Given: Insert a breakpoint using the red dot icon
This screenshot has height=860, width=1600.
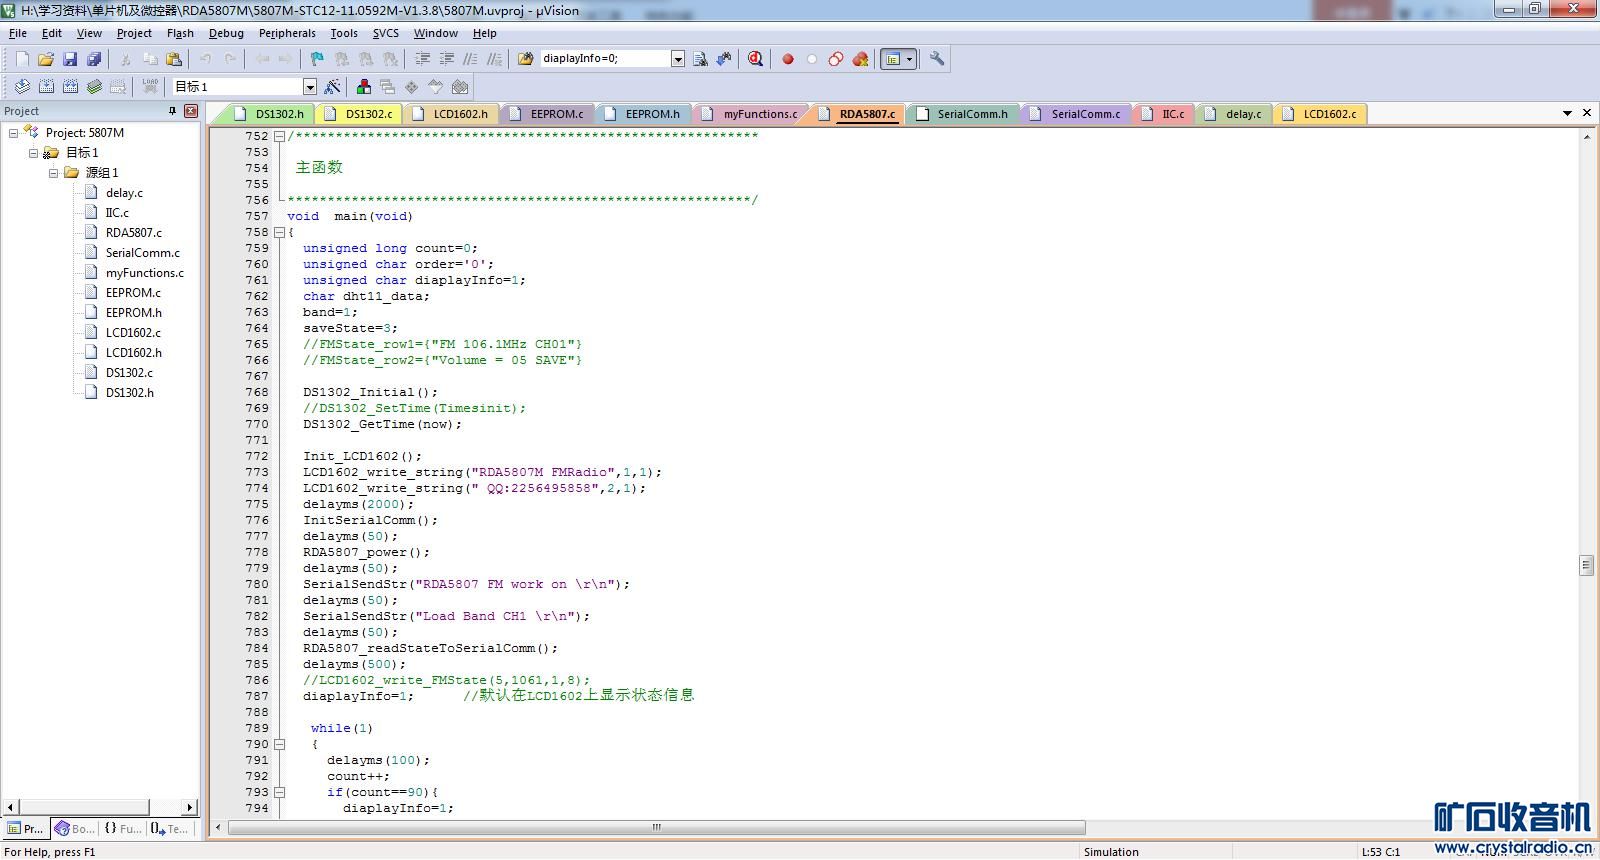Looking at the screenshot, I should pyautogui.click(x=788, y=59).
